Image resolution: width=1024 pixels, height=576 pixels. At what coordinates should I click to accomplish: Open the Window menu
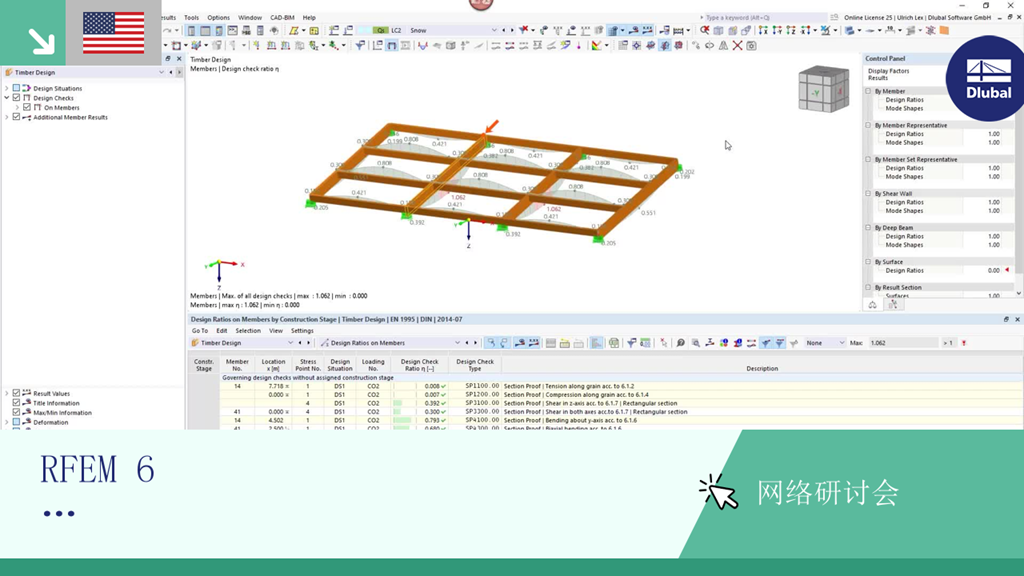coord(249,18)
